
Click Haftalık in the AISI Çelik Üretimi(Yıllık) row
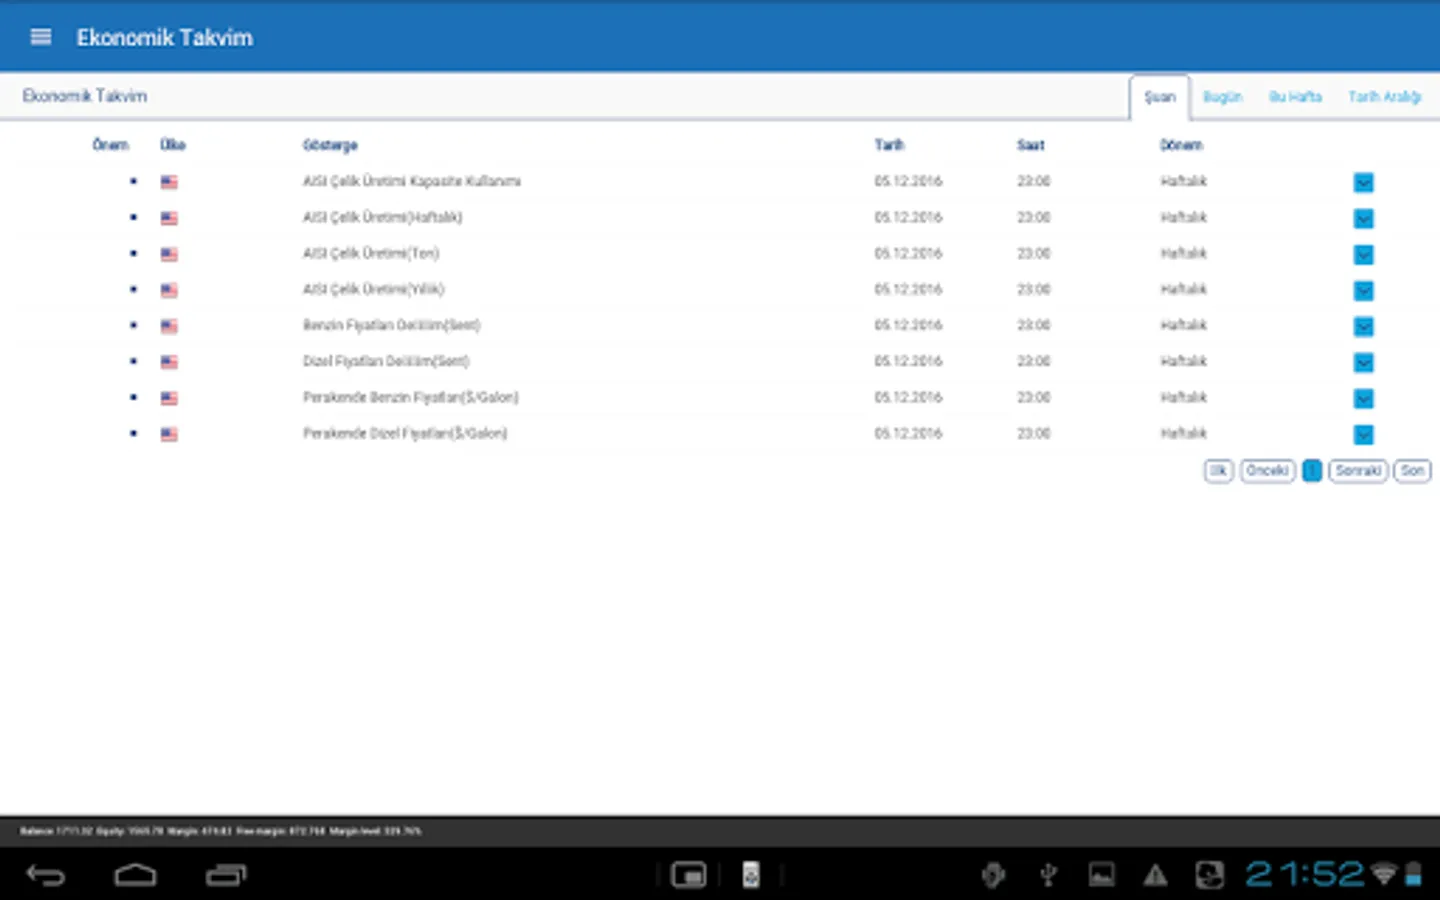tap(1184, 289)
